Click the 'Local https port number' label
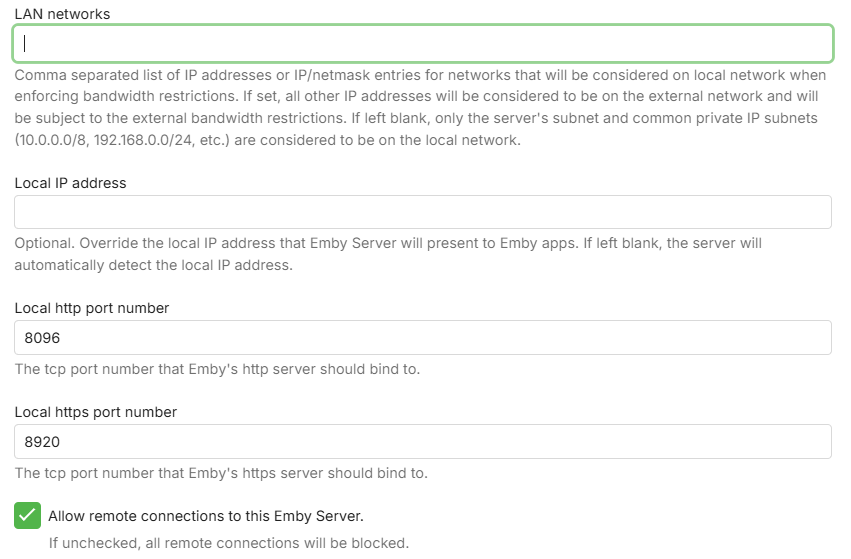Image resolution: width=851 pixels, height=559 pixels. tap(95, 412)
